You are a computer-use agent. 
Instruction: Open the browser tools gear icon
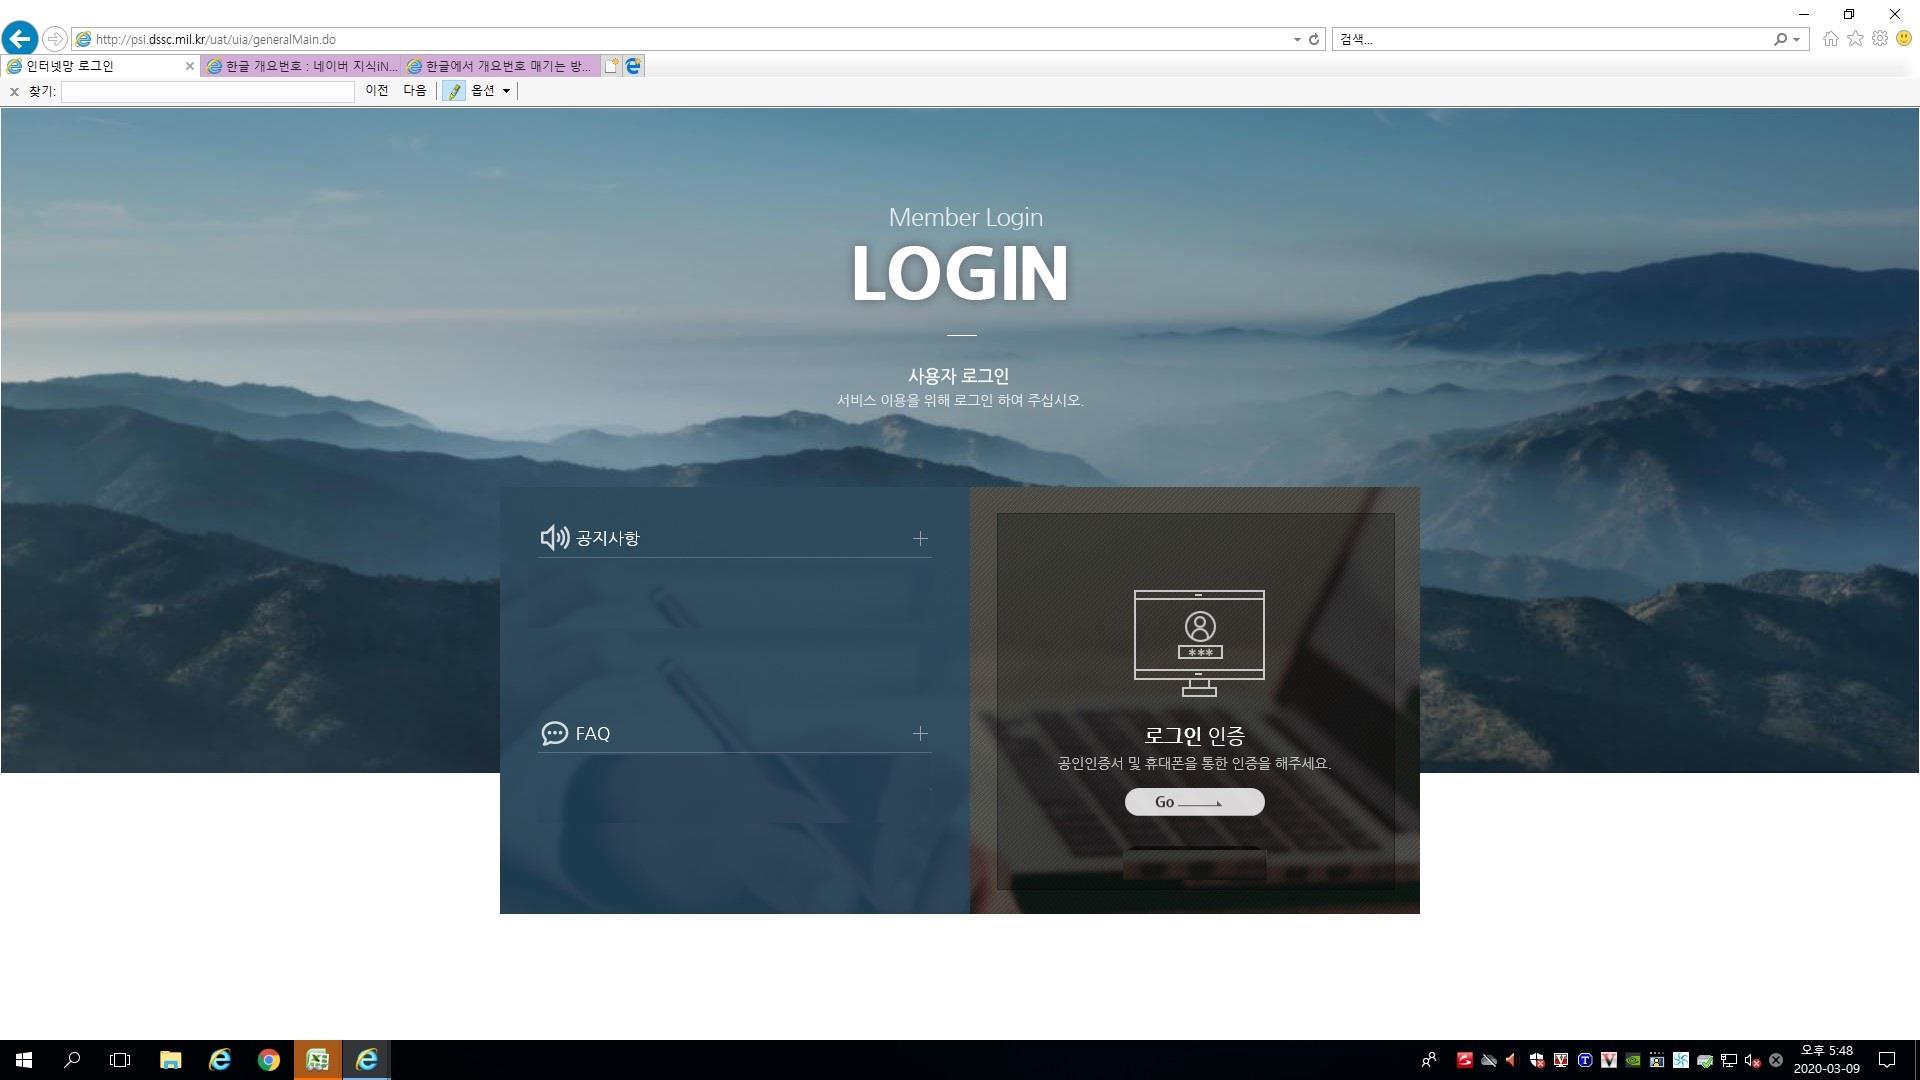[x=1880, y=39]
